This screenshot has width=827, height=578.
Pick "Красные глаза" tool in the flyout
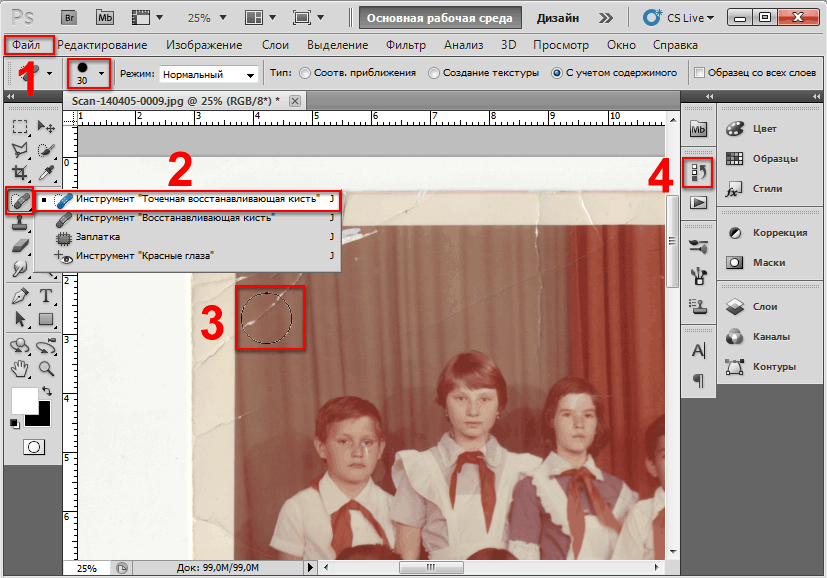(187, 256)
